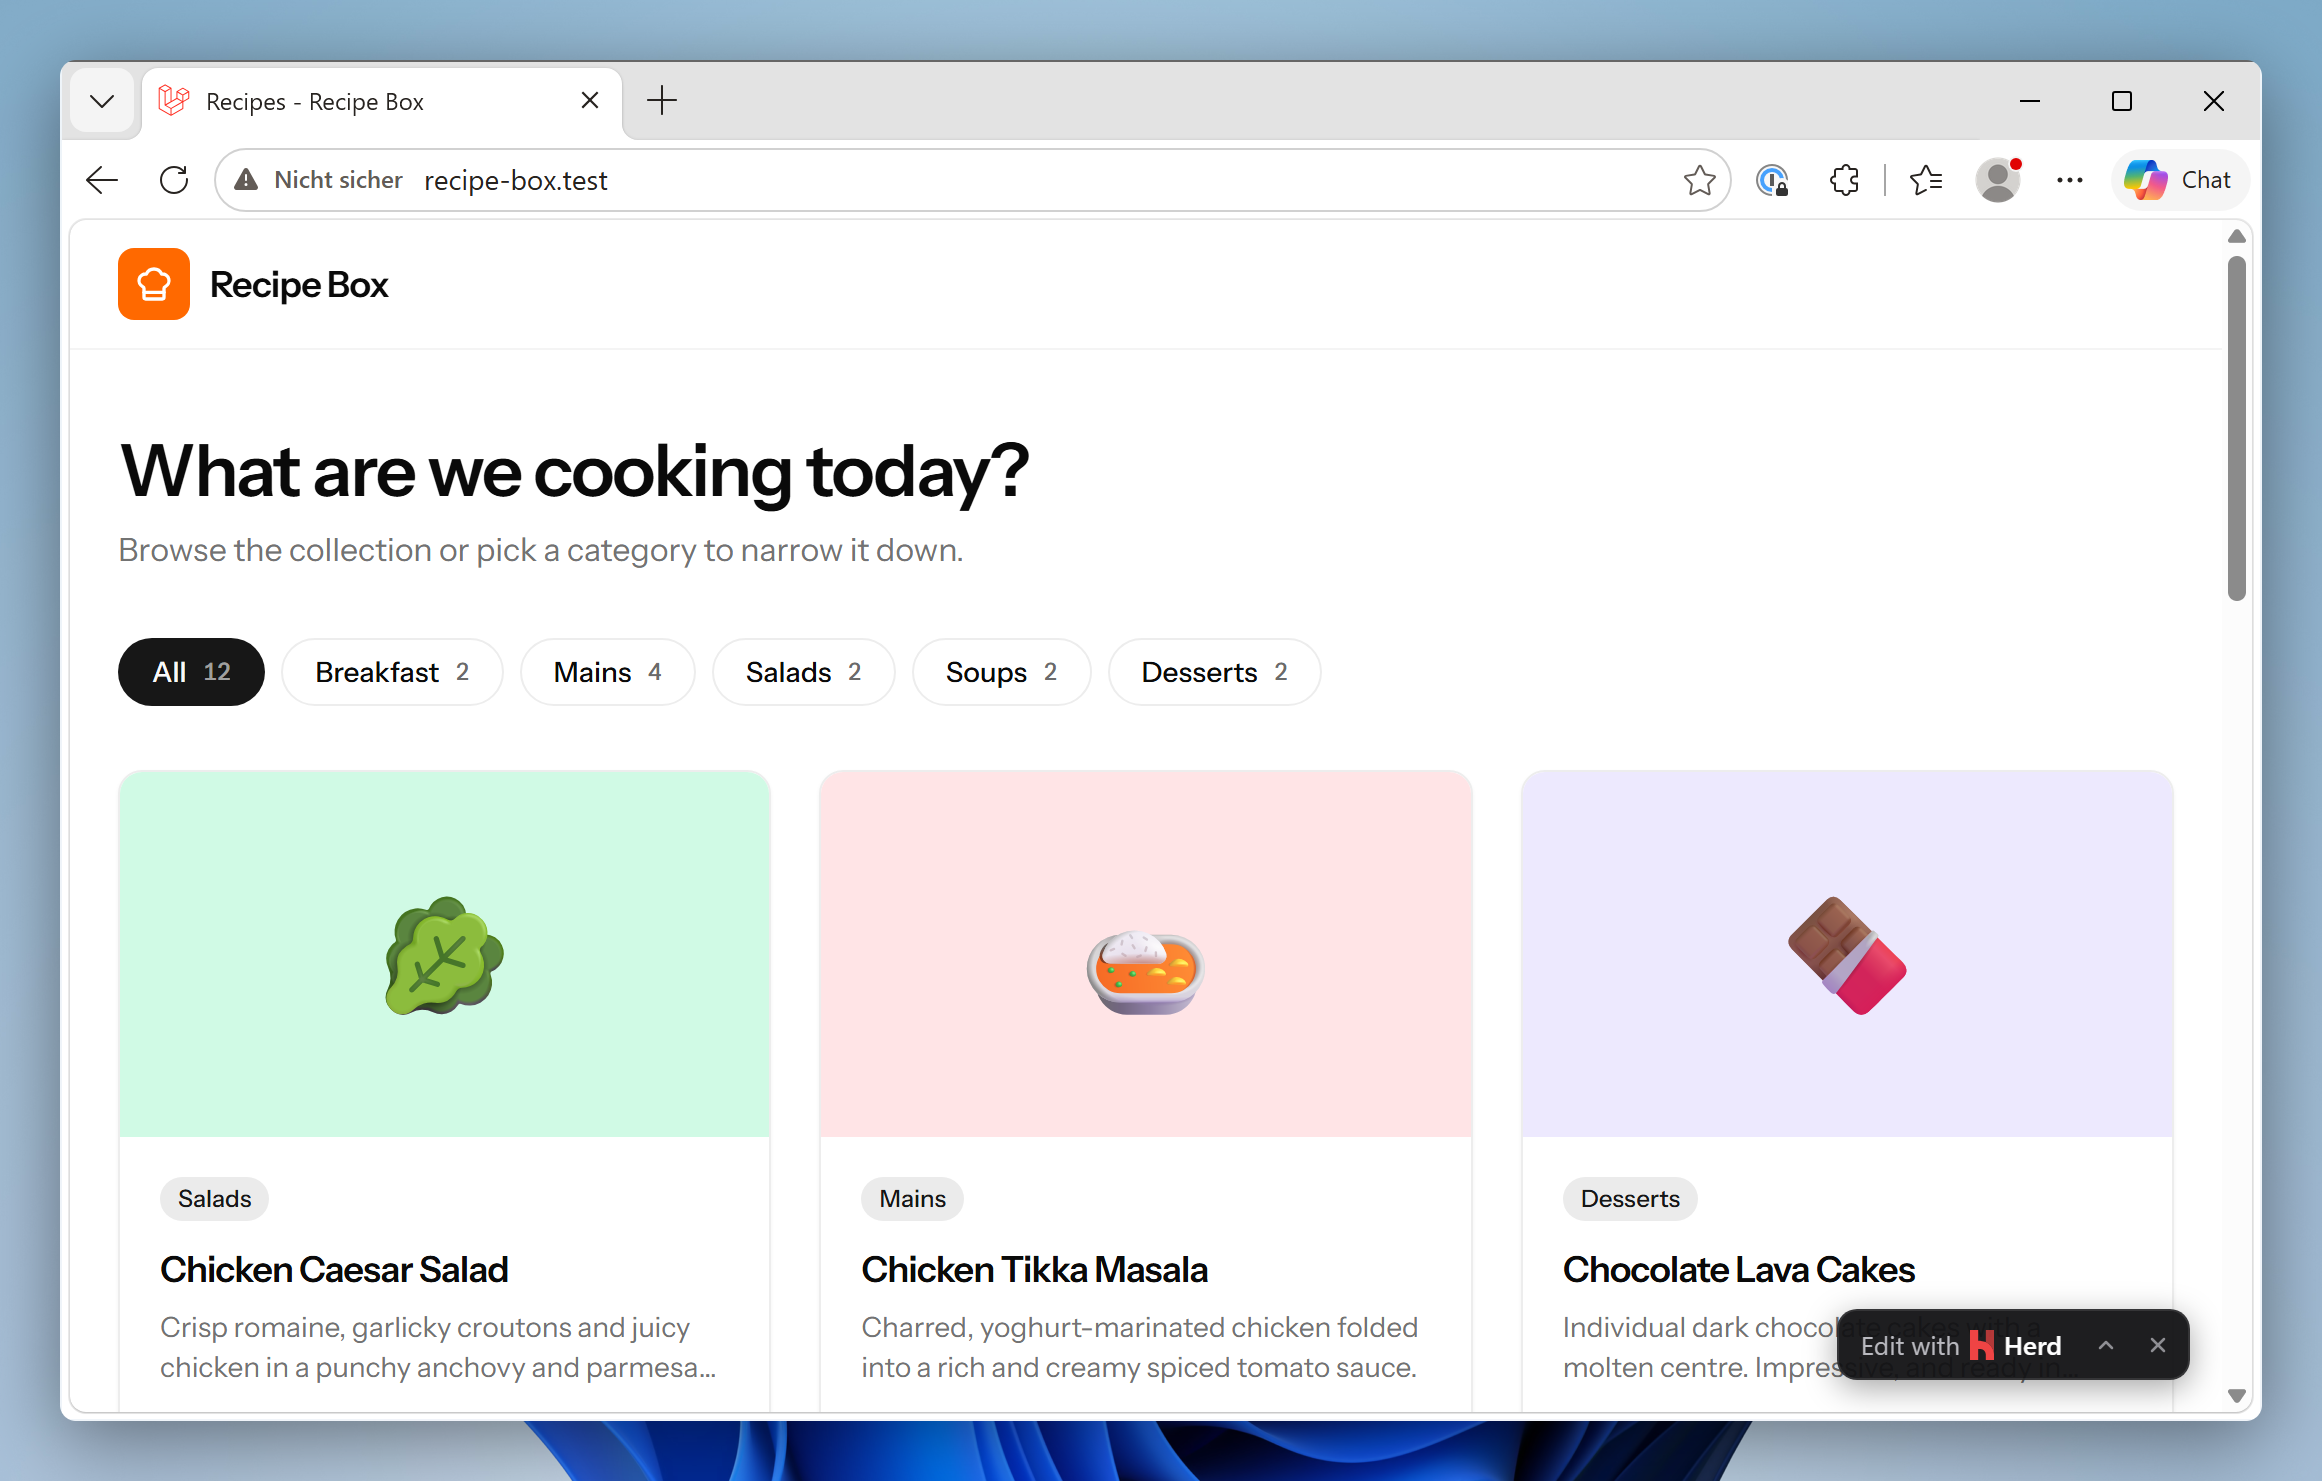Image resolution: width=2322 pixels, height=1481 pixels.
Task: Click 'Browse the collection' subtitle text
Action: click(540, 550)
